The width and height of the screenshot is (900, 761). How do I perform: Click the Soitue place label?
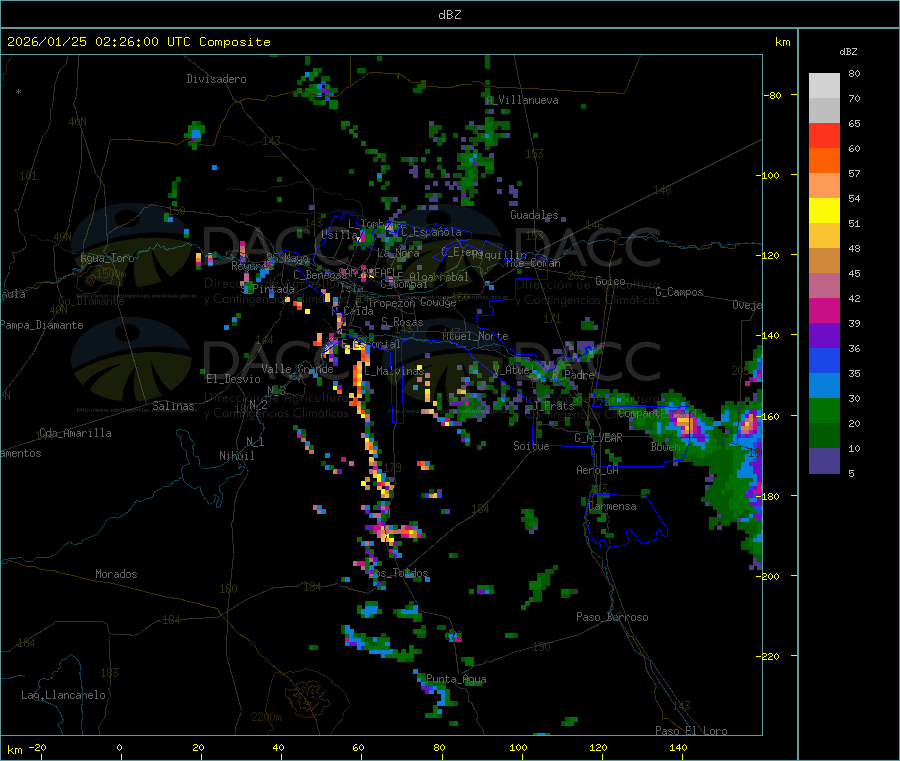(531, 446)
